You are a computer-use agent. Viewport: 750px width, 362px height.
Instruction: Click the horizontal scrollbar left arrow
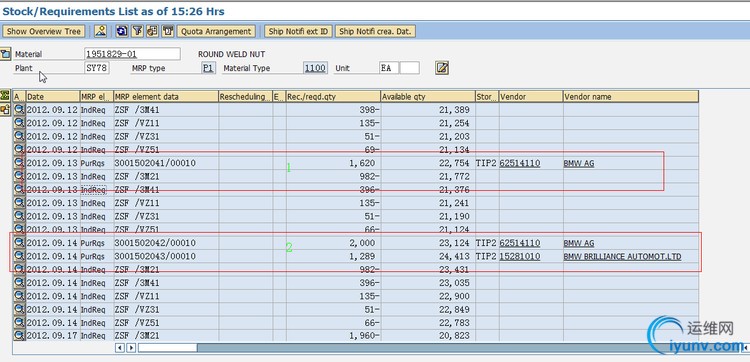pos(120,348)
